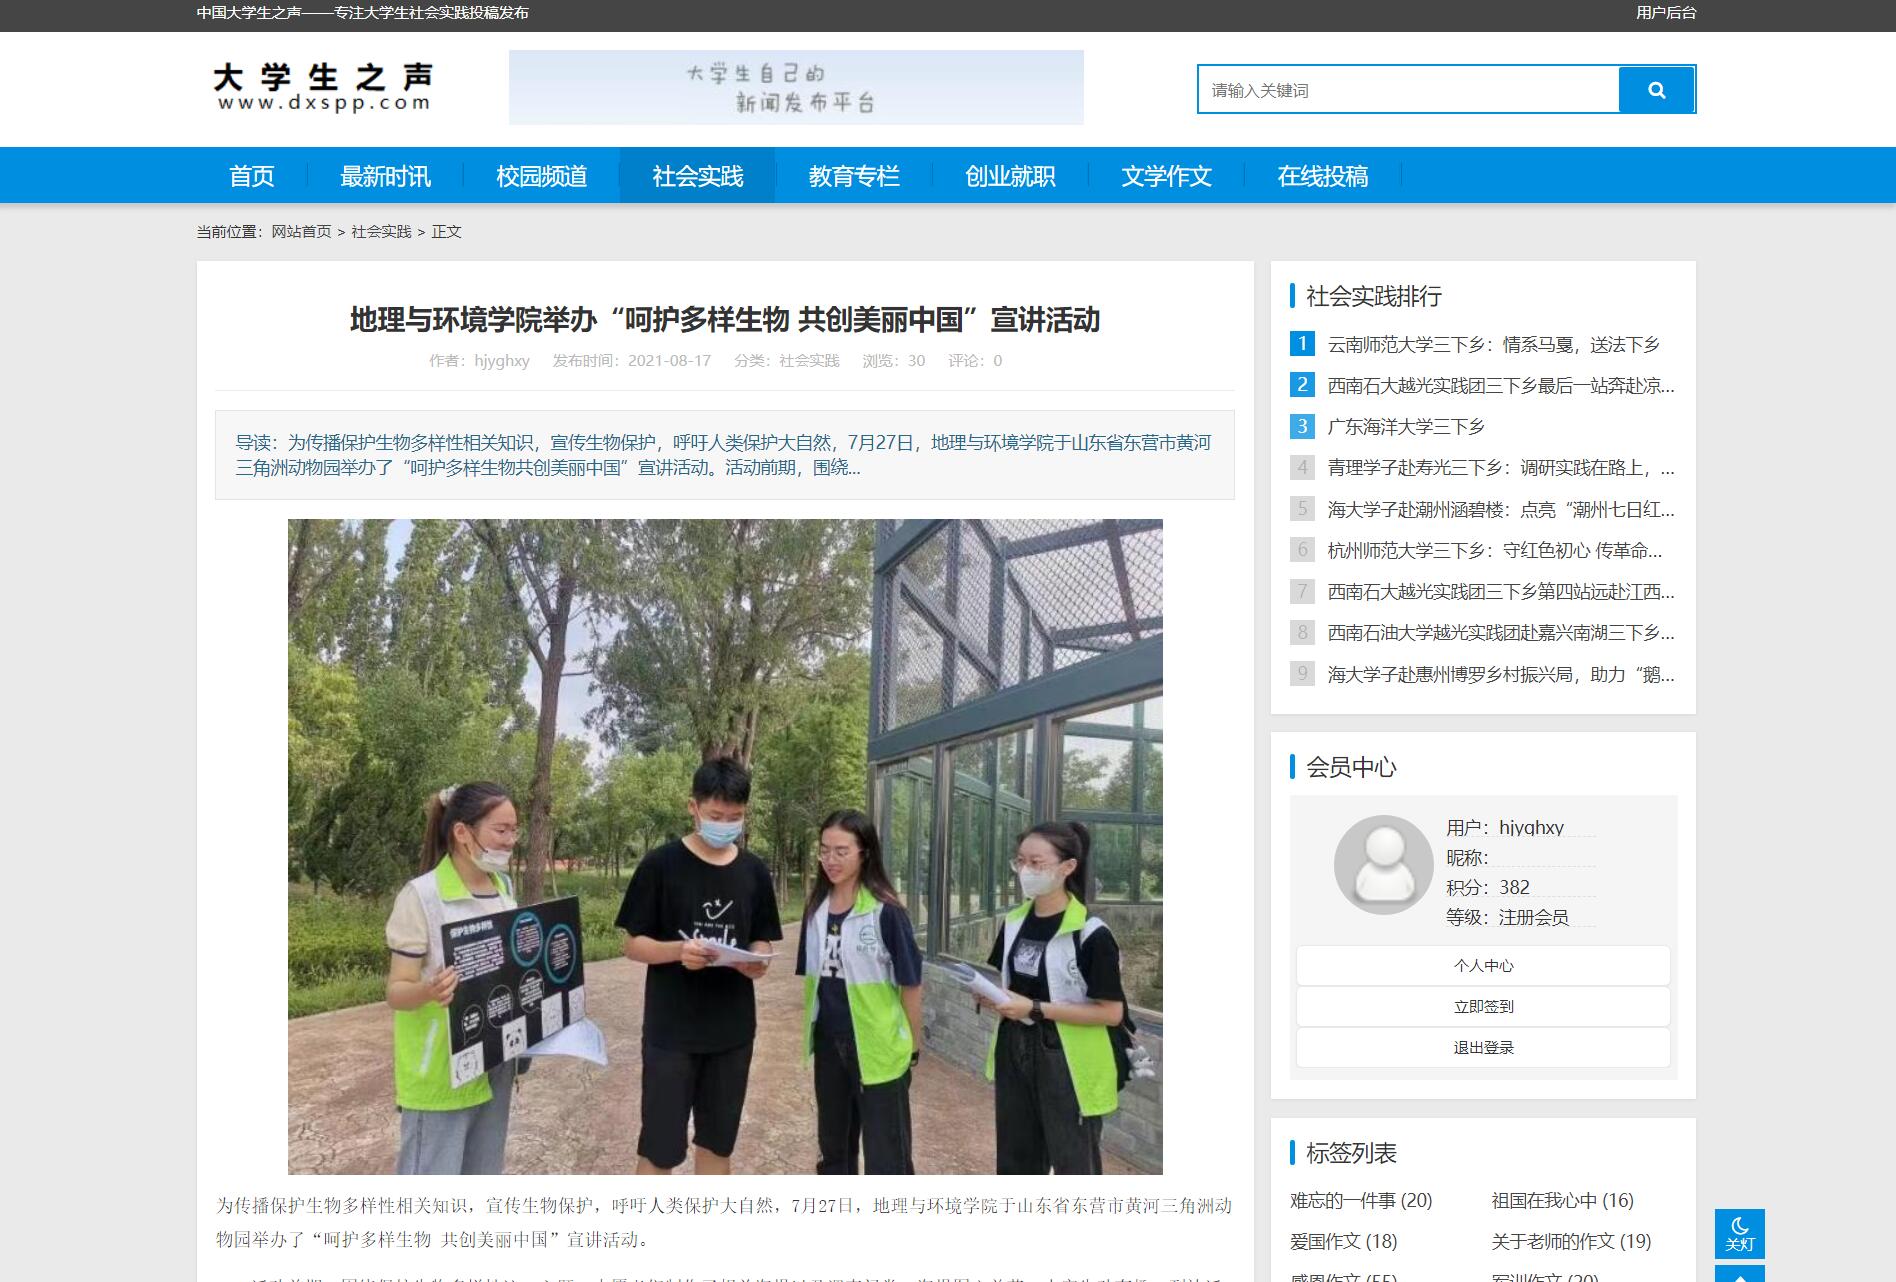Click the rank number 3 badge
Viewport: 1896px width, 1282px height.
point(1302,426)
